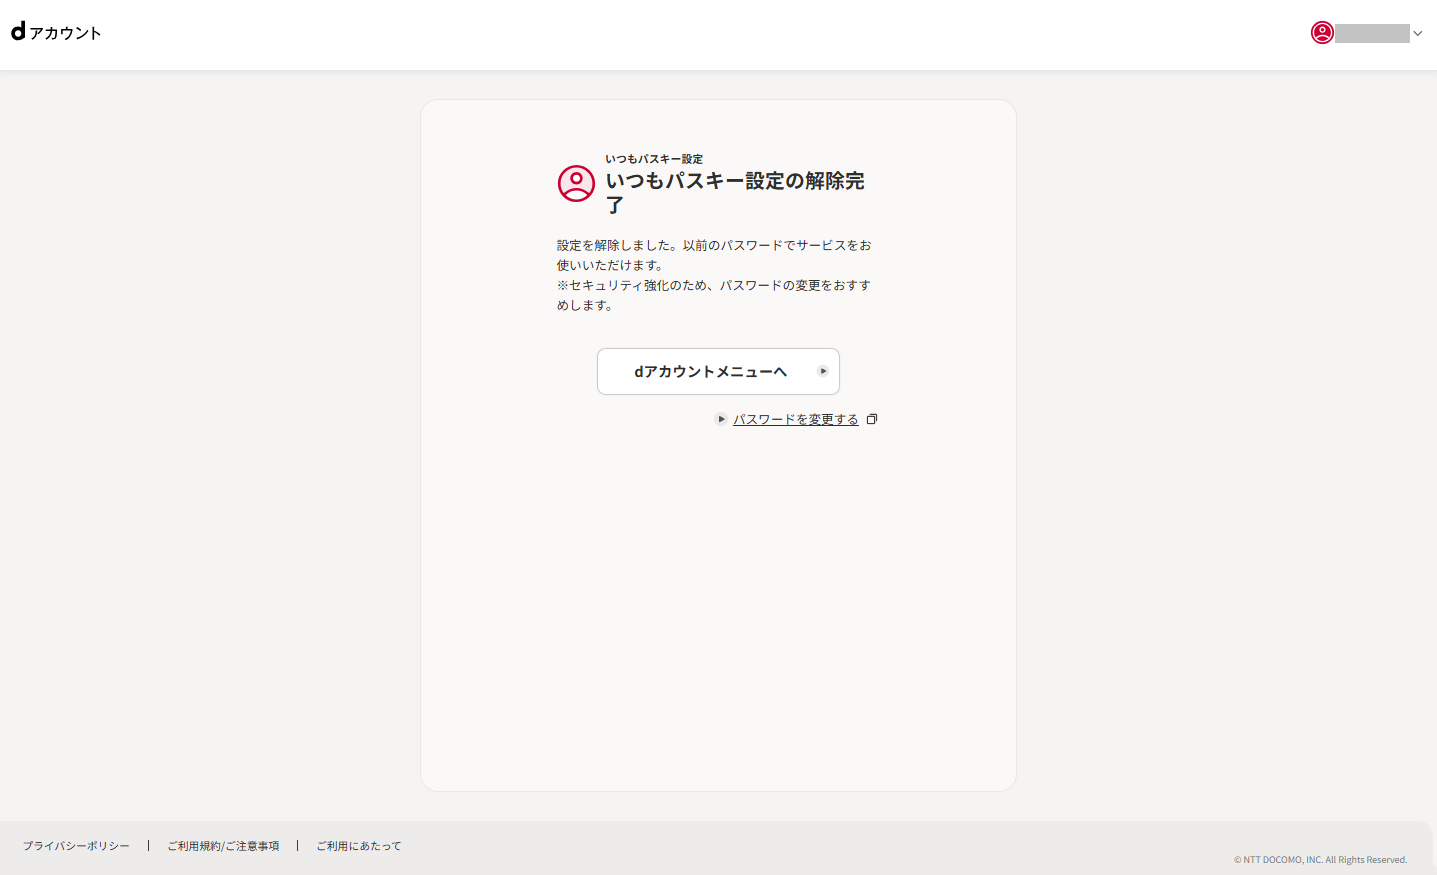Click the パスワードを変更する link
The width and height of the screenshot is (1437, 875).
tap(796, 419)
